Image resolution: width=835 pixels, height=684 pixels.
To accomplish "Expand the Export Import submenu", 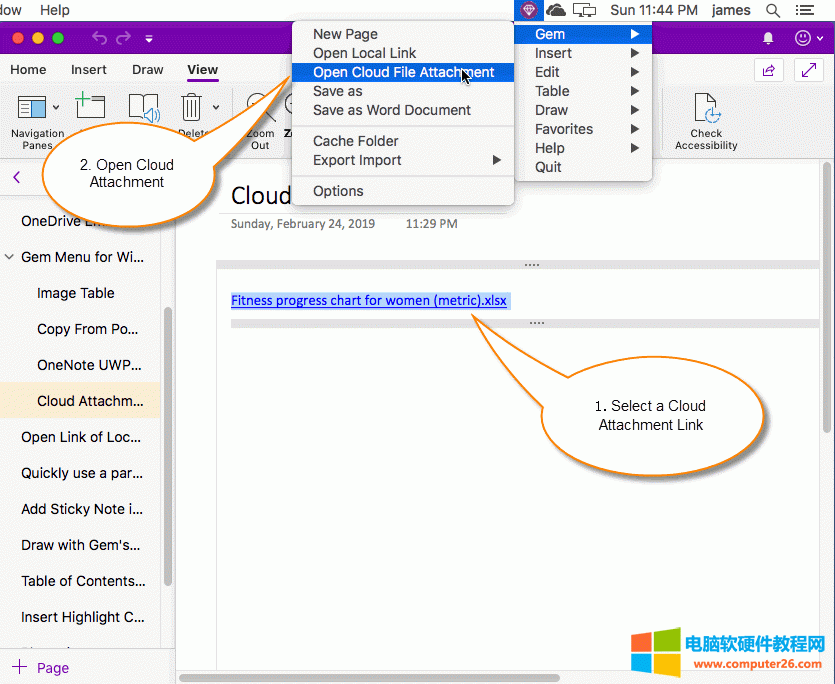I will [402, 160].
